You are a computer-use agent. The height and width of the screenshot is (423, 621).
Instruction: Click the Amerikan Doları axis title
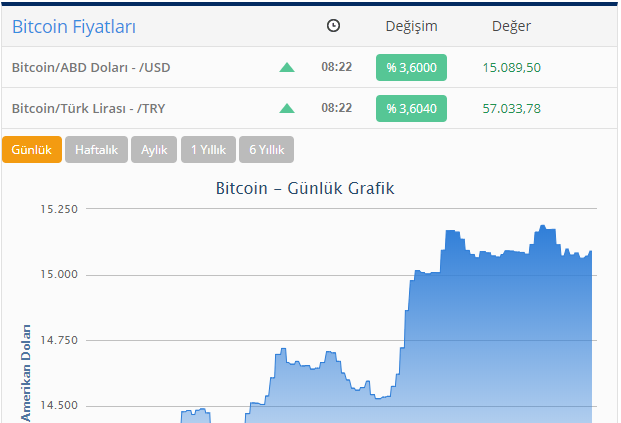click(26, 373)
